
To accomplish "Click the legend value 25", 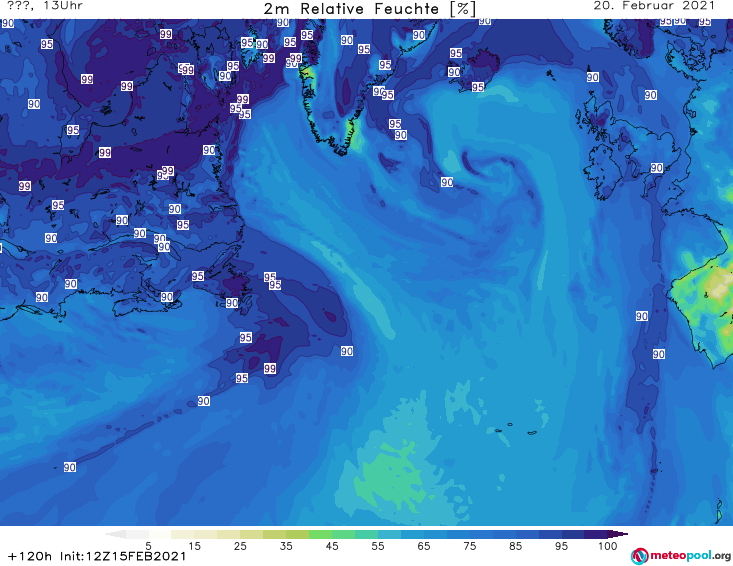I will [240, 546].
